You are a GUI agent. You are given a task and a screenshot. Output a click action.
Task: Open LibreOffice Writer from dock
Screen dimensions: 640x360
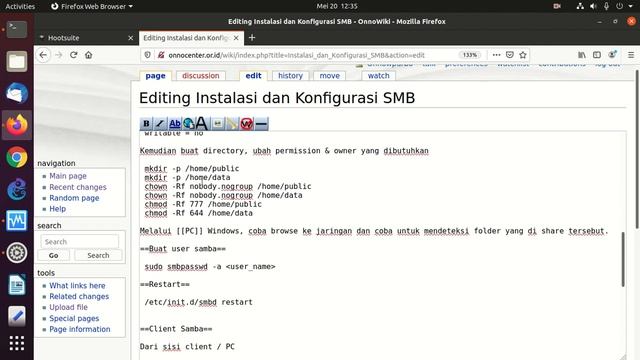tap(17, 284)
